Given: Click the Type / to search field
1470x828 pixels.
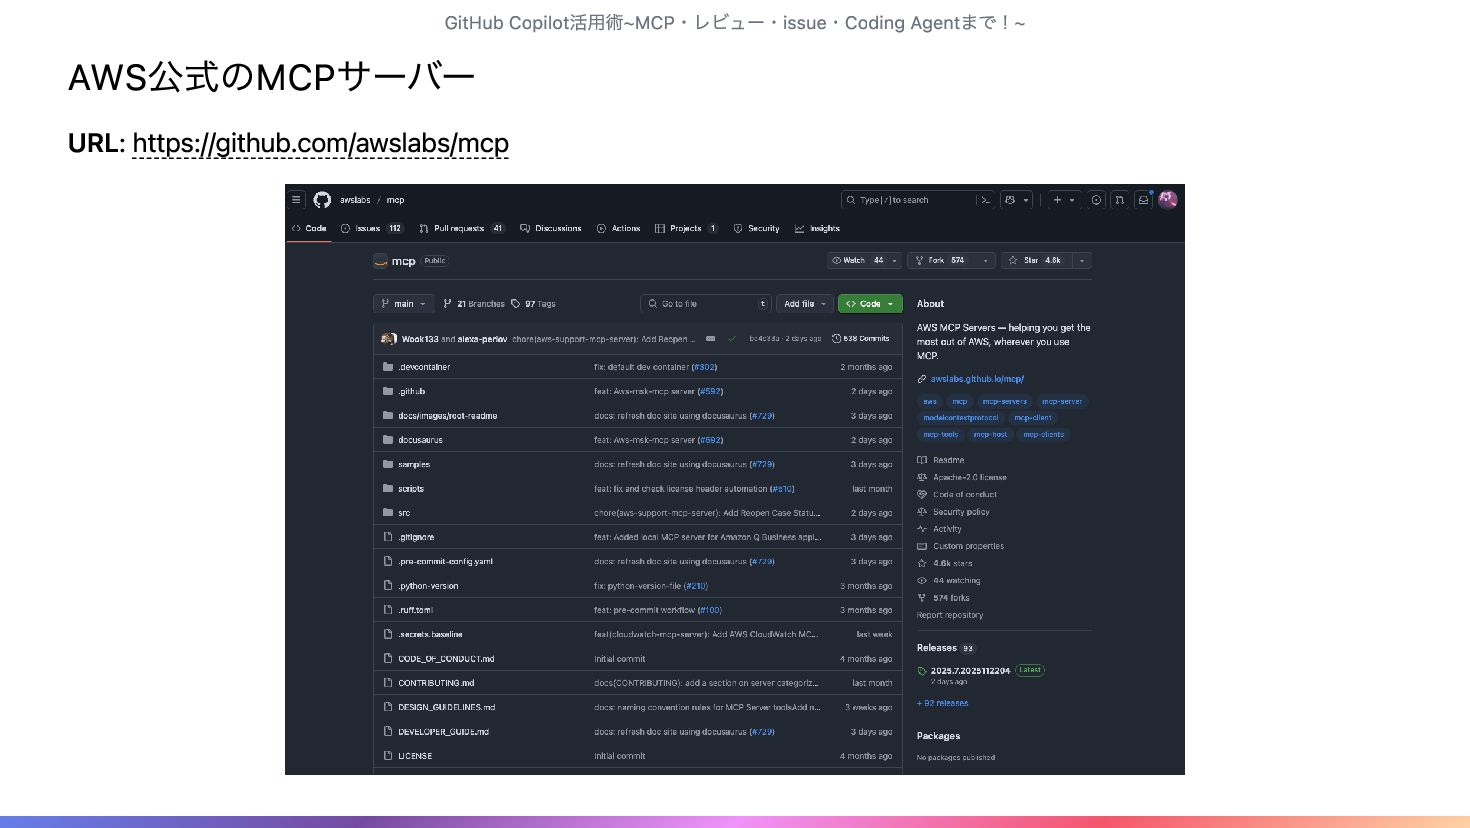Looking at the screenshot, I should 907,200.
